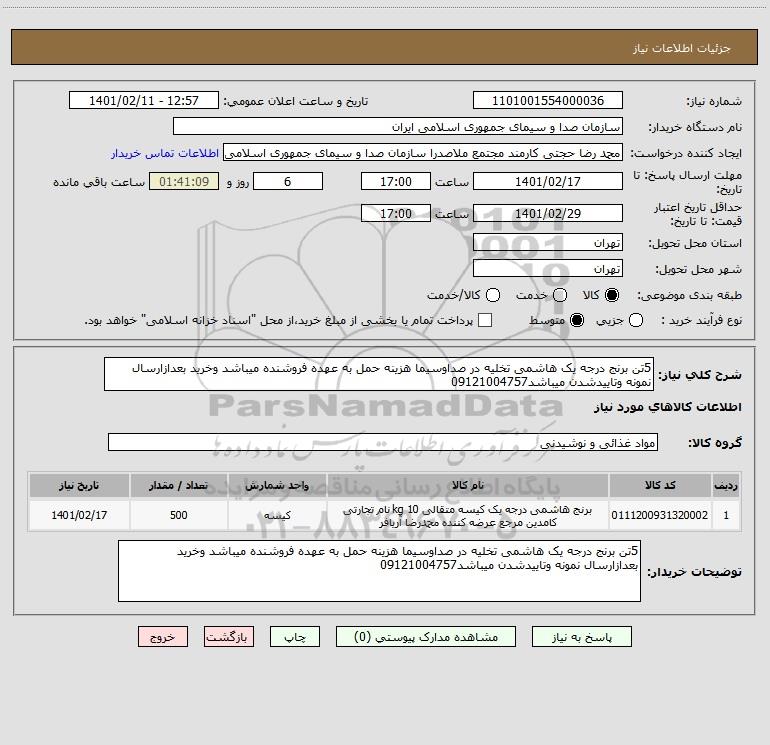Viewport: 770px width, 745px height.
Task: Click the request creator field محمد رضا حجتی
Action: pyautogui.click(x=423, y=152)
